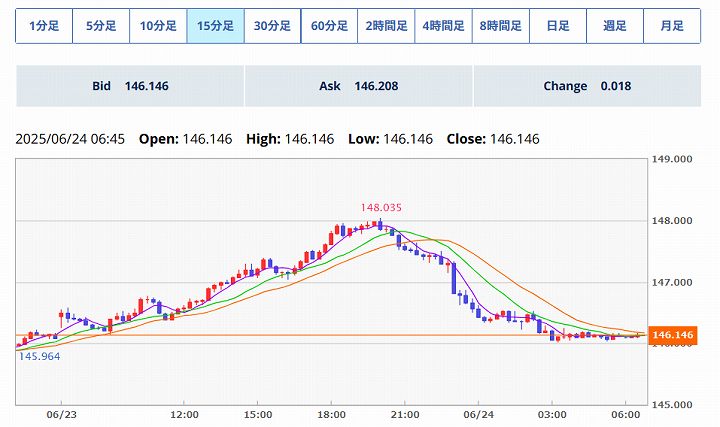Choose the 2時間足 tab
This screenshot has width=720, height=427.
point(386,26)
